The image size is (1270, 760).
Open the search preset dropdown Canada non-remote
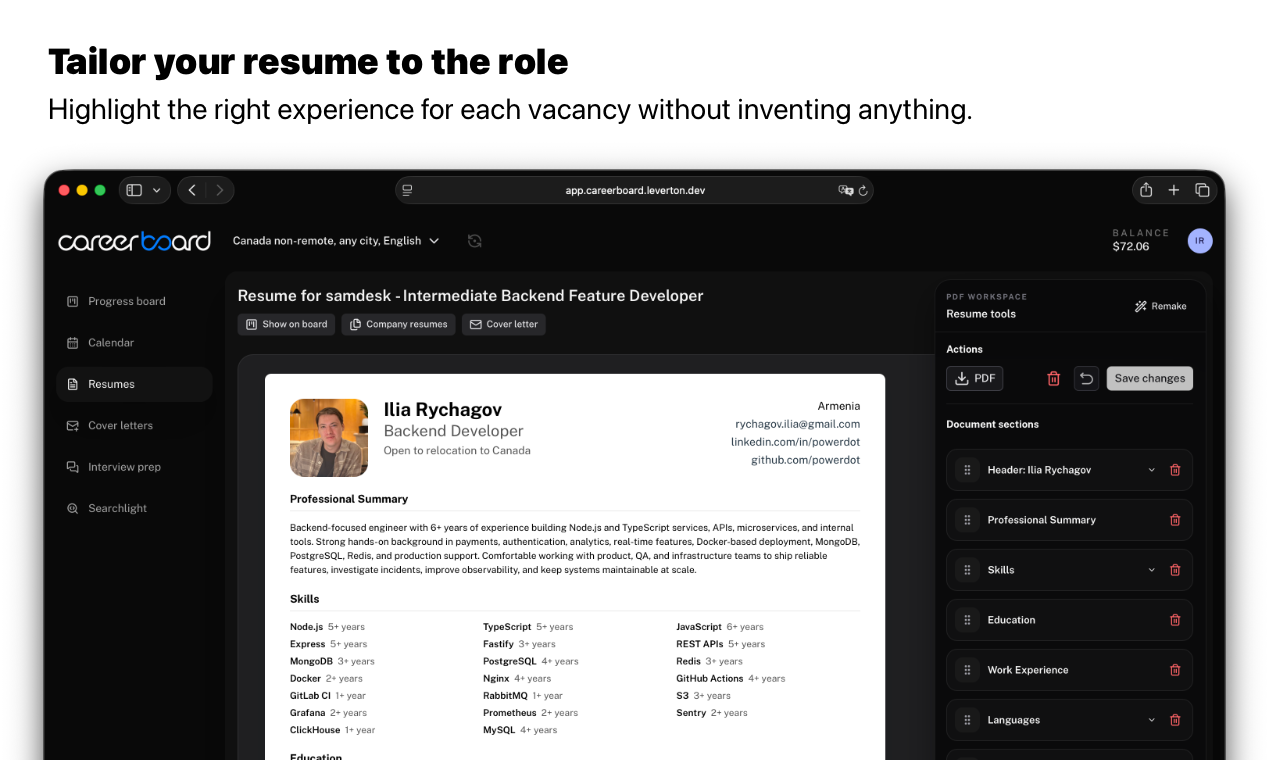coord(336,241)
